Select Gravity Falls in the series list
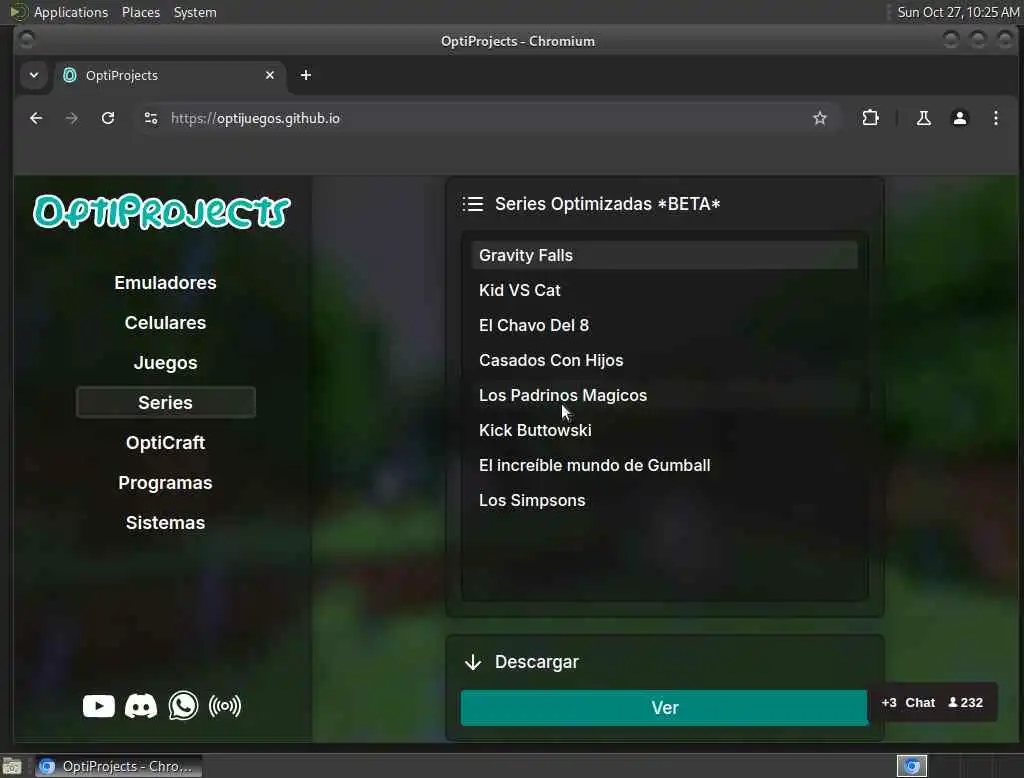Viewport: 1024px width, 778px height. pyautogui.click(x=664, y=255)
